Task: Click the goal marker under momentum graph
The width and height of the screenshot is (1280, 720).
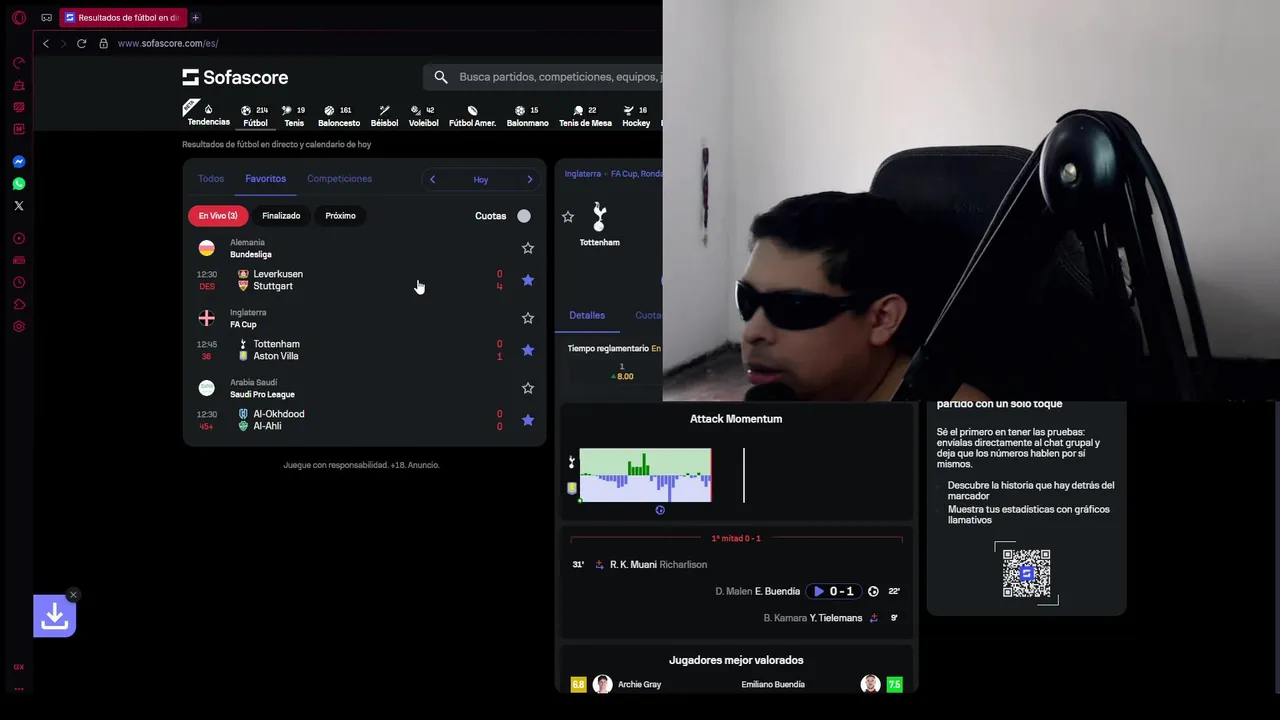Action: click(x=660, y=510)
